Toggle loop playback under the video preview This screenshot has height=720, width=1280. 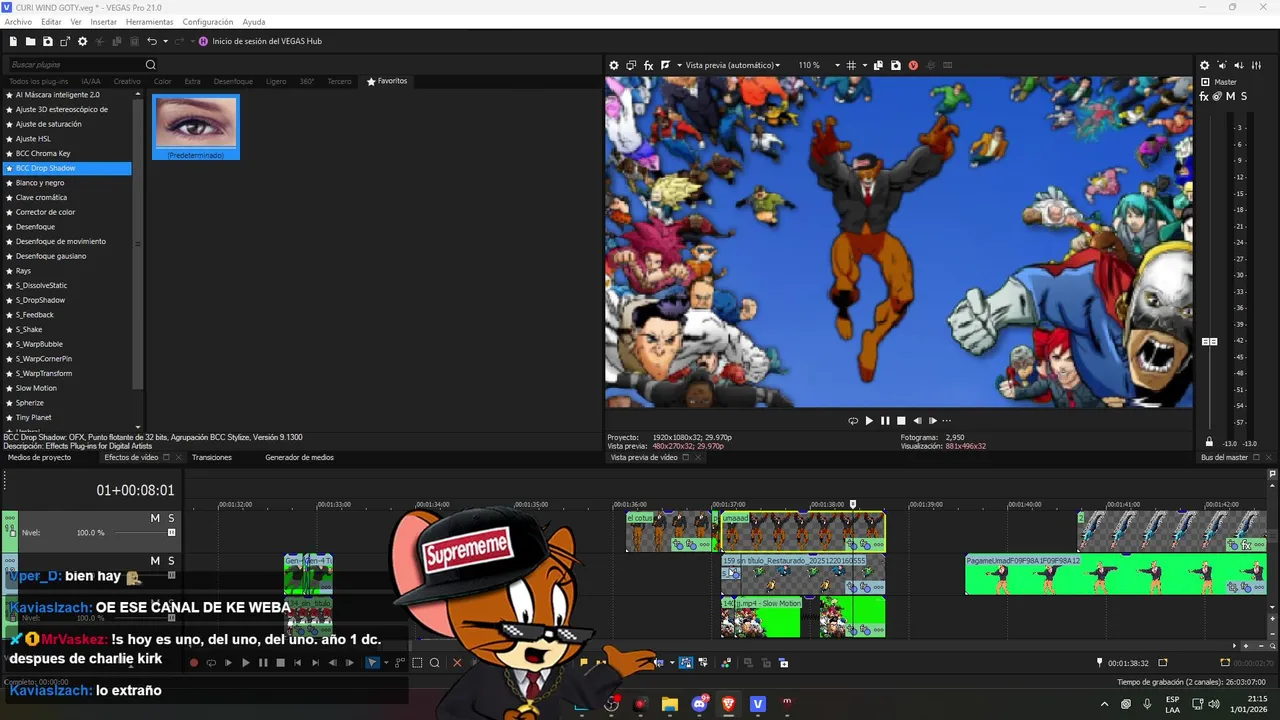point(853,421)
